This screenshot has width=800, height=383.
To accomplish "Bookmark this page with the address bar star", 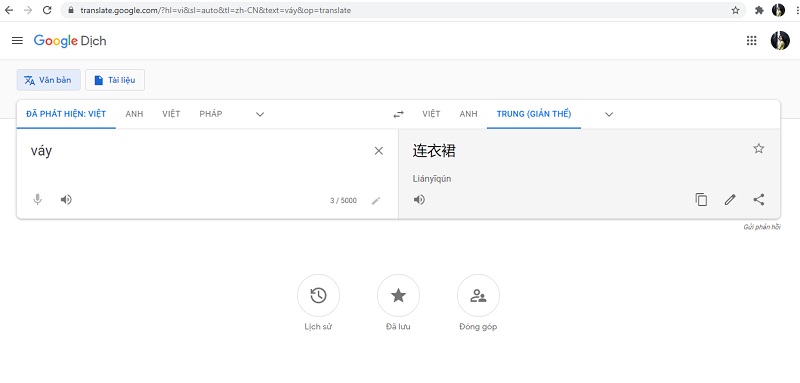I will click(x=735, y=10).
